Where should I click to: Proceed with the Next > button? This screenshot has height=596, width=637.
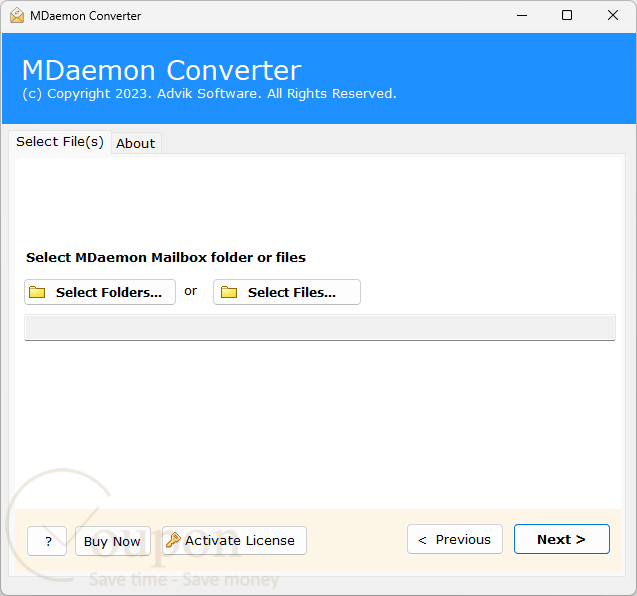click(x=561, y=539)
